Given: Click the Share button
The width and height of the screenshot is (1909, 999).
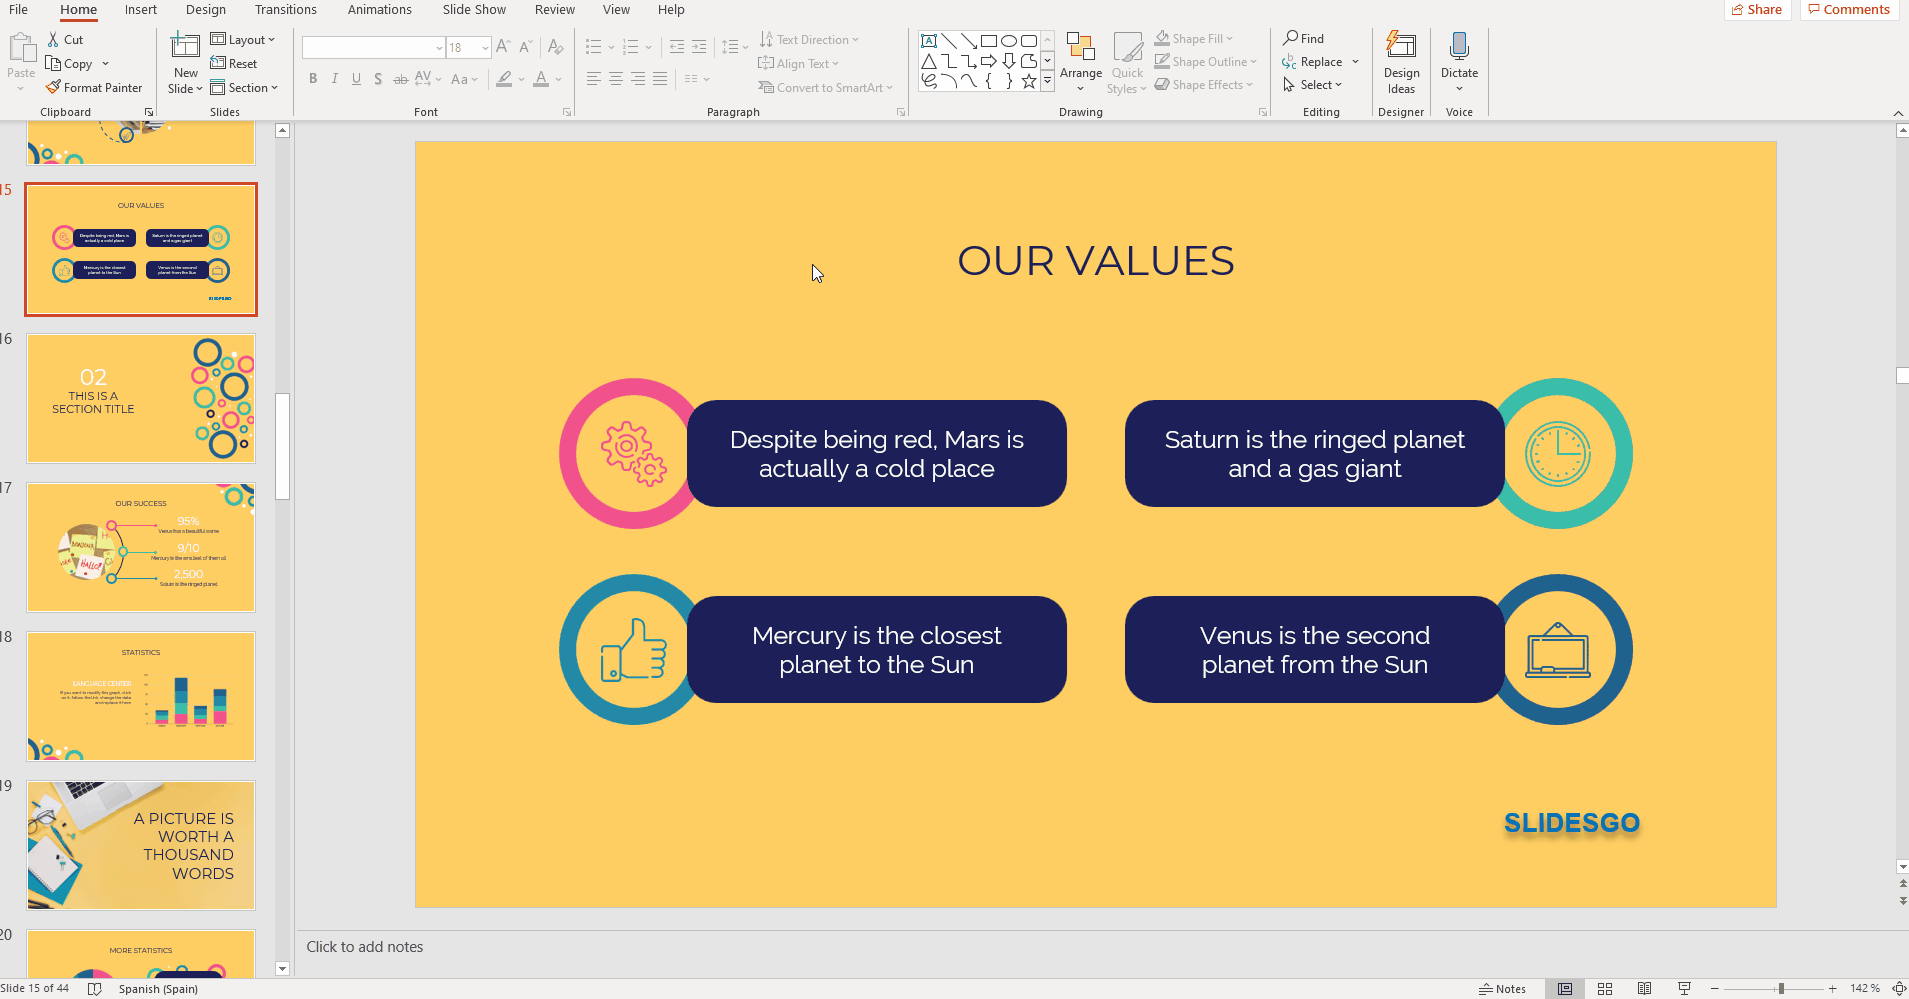Looking at the screenshot, I should click(1757, 10).
